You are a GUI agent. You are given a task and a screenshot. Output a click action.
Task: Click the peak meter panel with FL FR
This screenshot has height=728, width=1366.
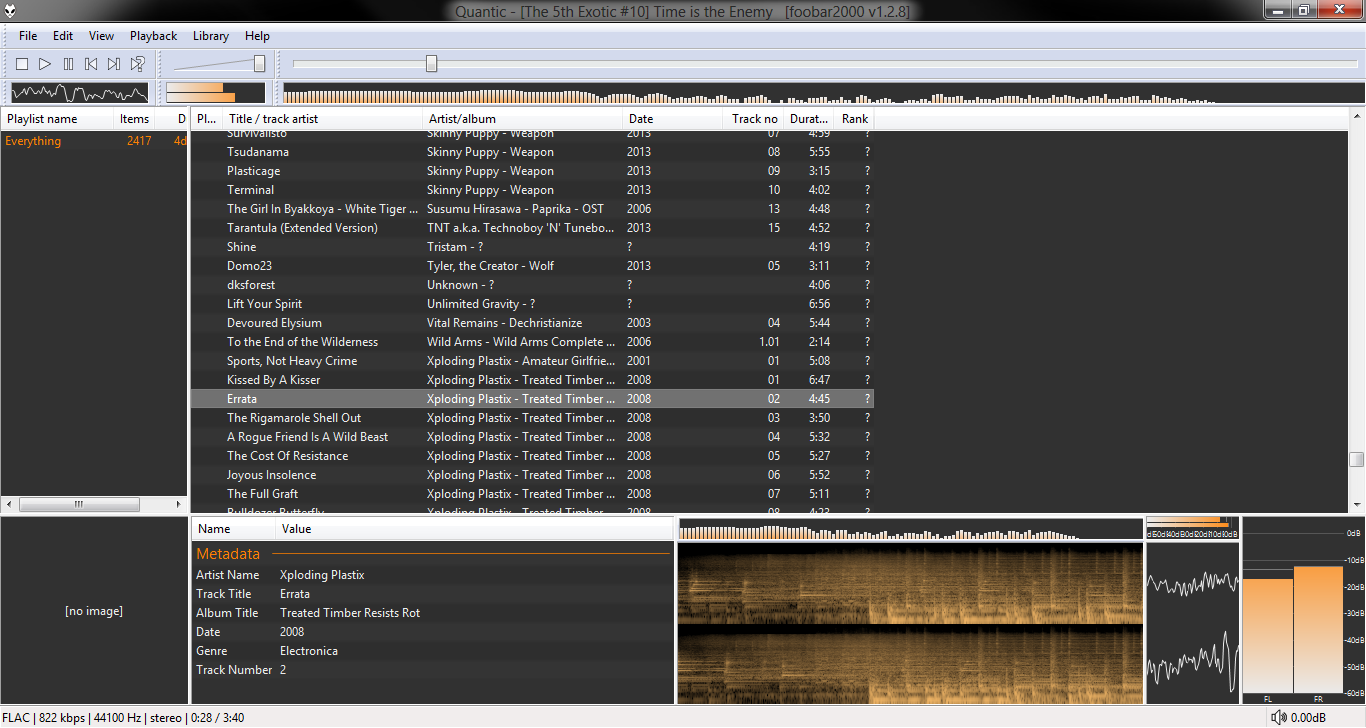tap(1302, 611)
